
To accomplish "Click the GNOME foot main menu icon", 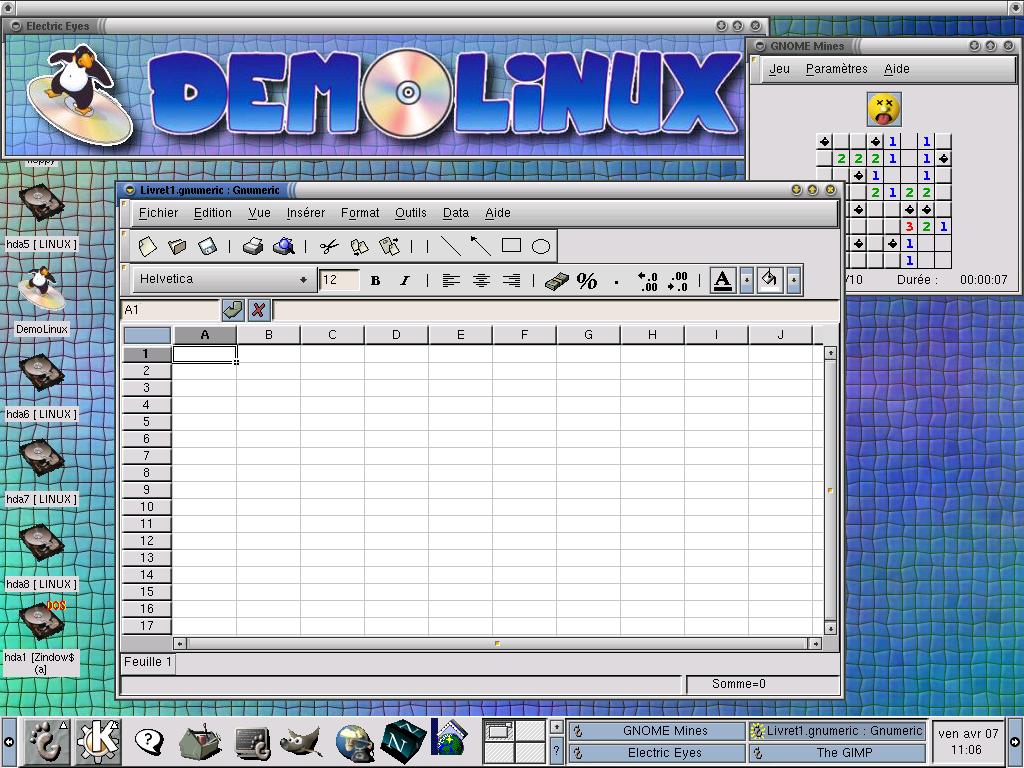I will (x=46, y=742).
